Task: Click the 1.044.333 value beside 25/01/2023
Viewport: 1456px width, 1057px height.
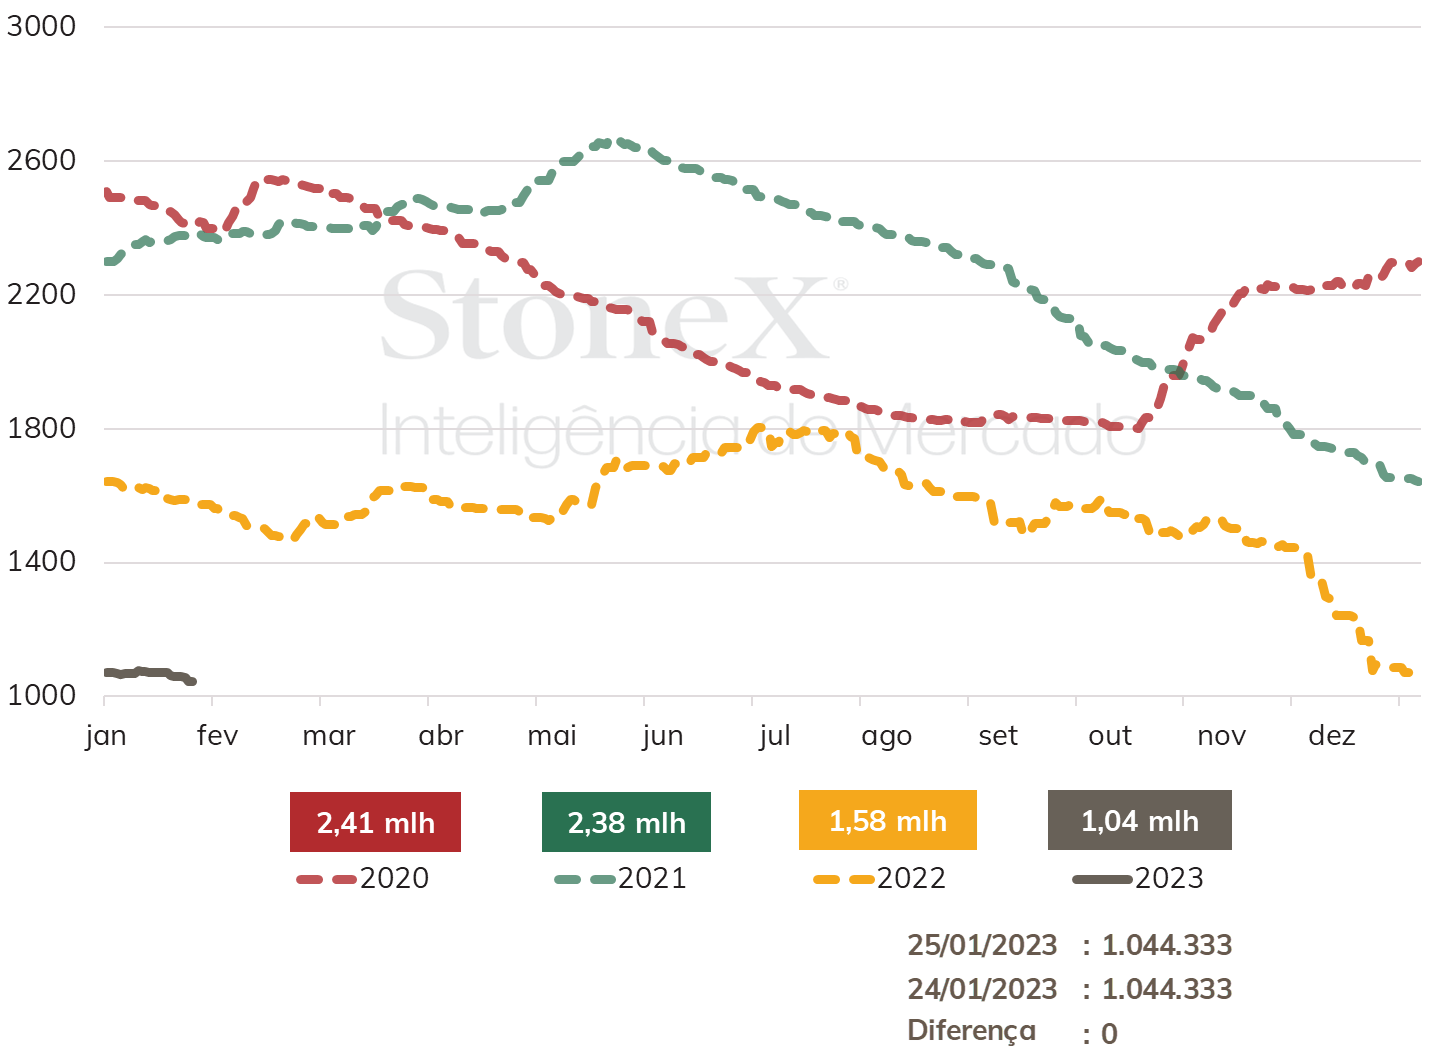Action: pyautogui.click(x=1167, y=945)
